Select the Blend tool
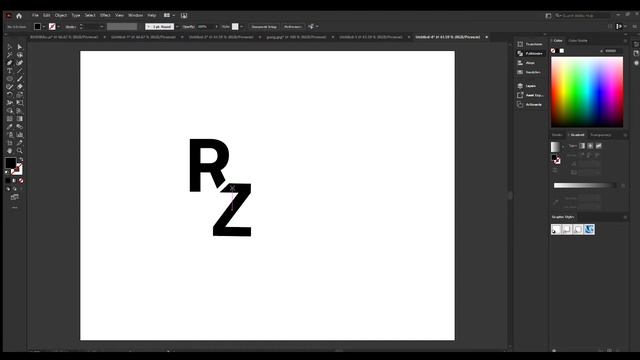640x360 pixels. pos(20,127)
